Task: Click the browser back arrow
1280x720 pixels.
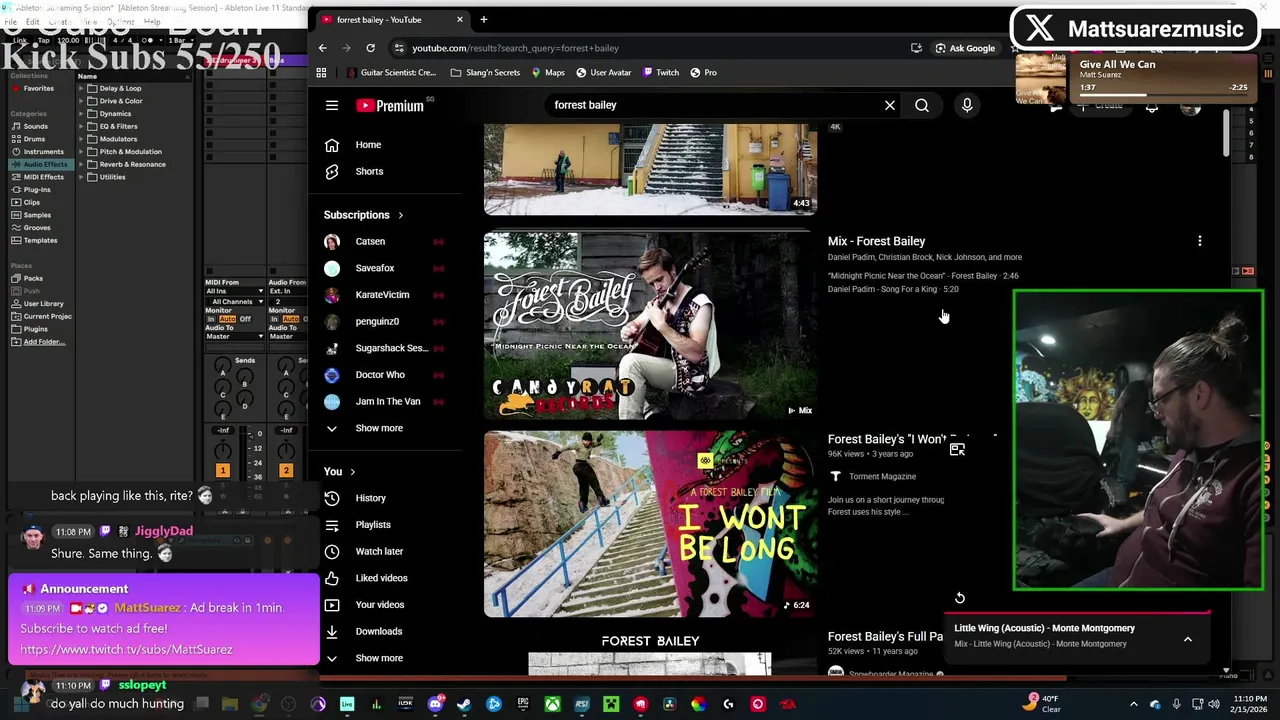Action: coord(322,48)
